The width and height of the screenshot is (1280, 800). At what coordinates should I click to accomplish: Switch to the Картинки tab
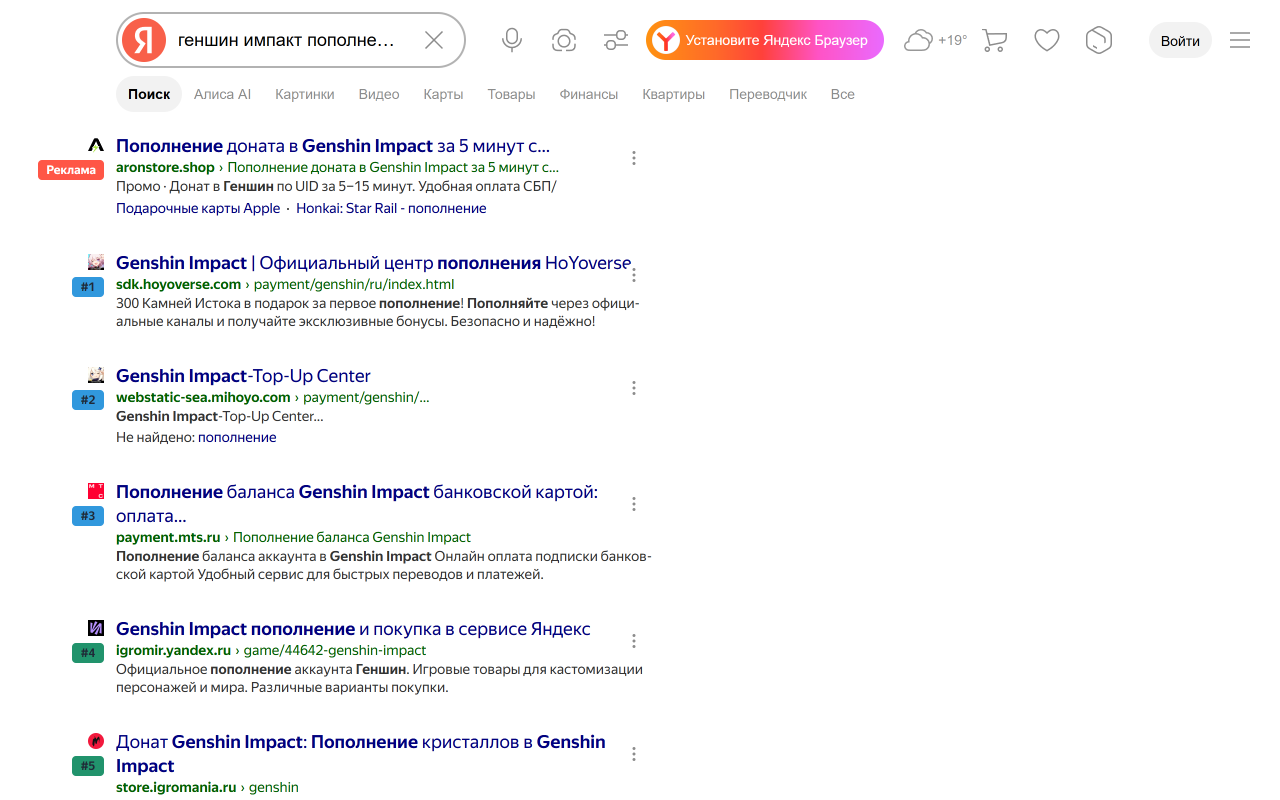click(x=305, y=94)
